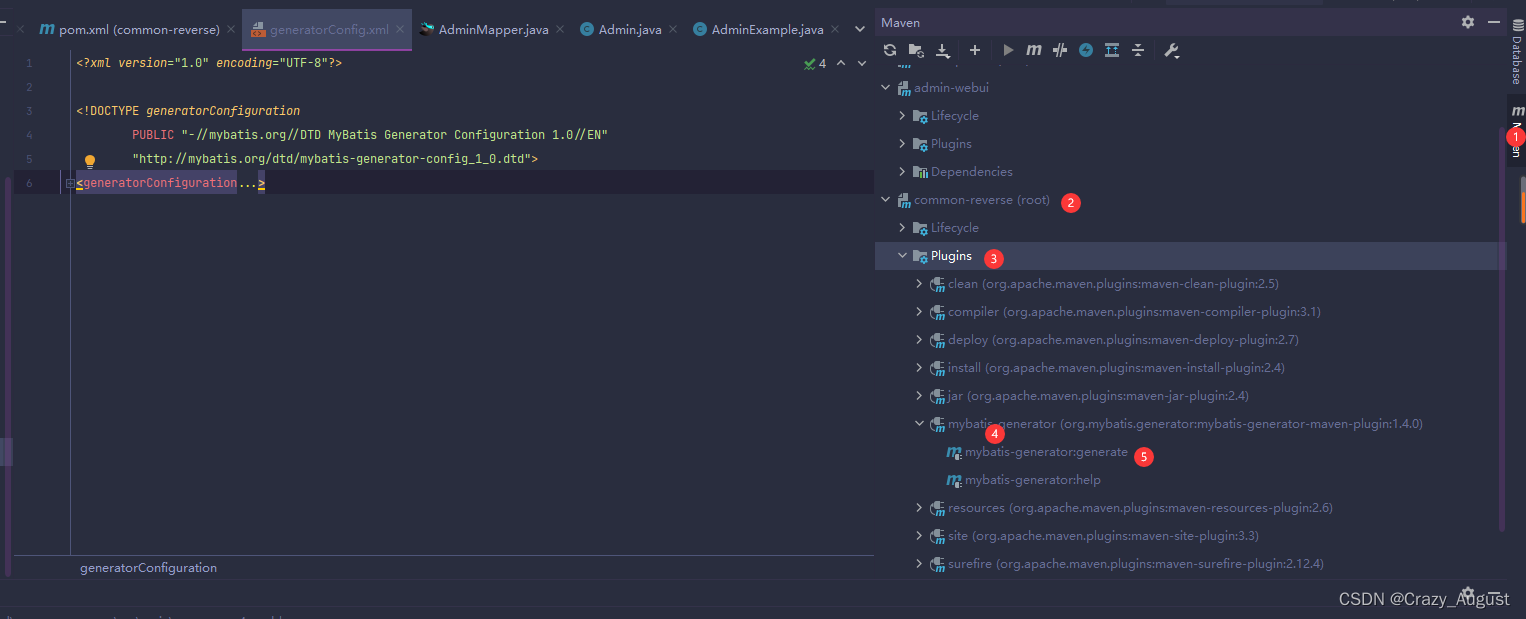The width and height of the screenshot is (1526, 619).
Task: Collapse all Maven tree nodes icon
Action: [x=1138, y=50]
